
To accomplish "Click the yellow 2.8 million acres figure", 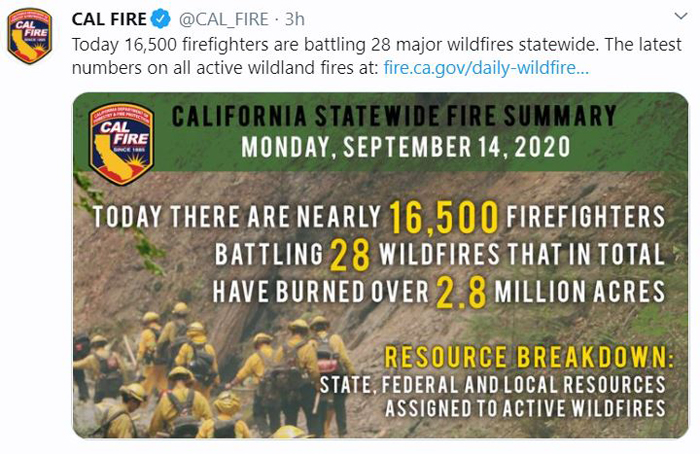I will [461, 292].
